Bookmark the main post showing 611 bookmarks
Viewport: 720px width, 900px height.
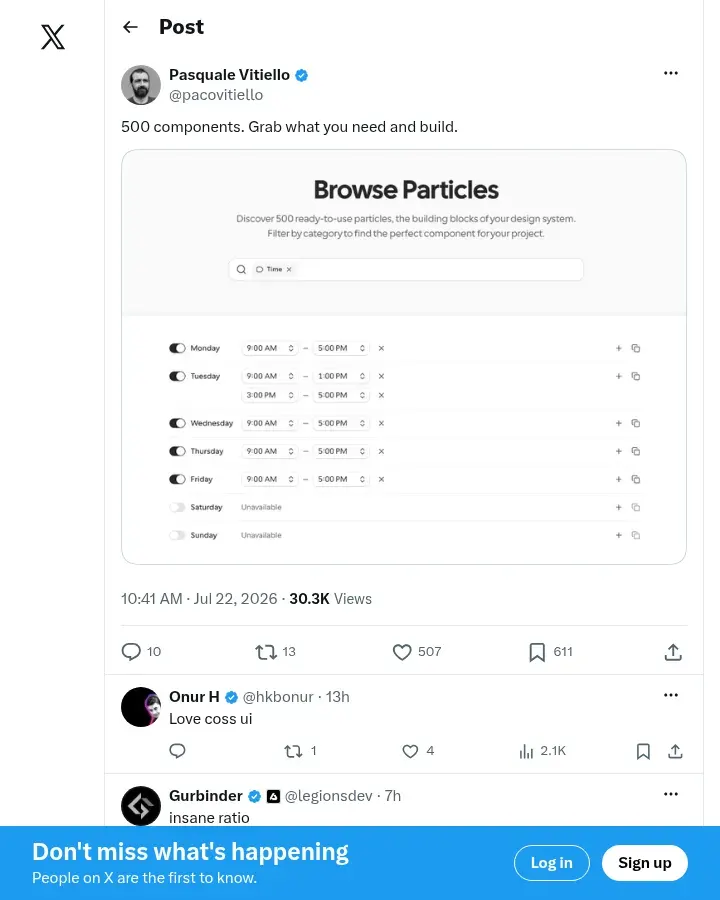pyautogui.click(x=537, y=652)
